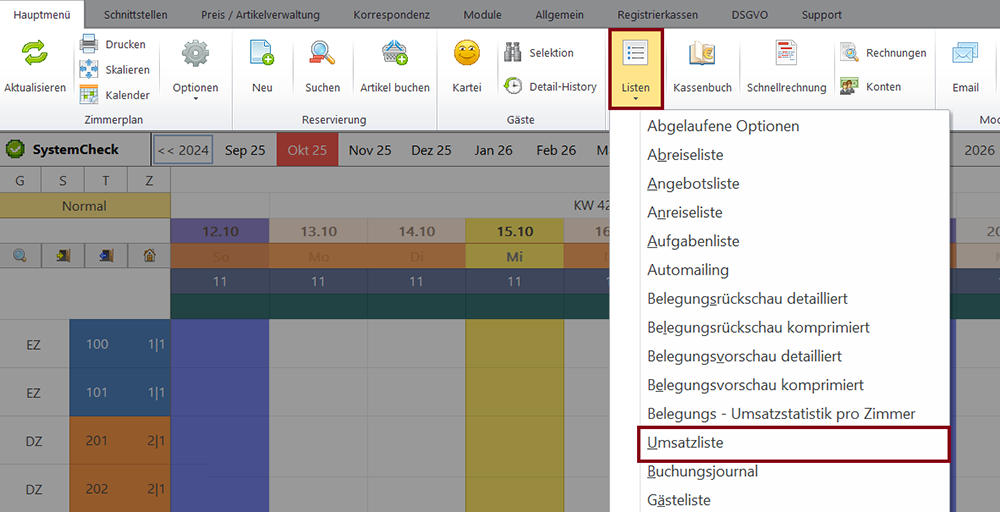
Task: Choose Anreiseliste in the dropdown
Action: click(684, 213)
